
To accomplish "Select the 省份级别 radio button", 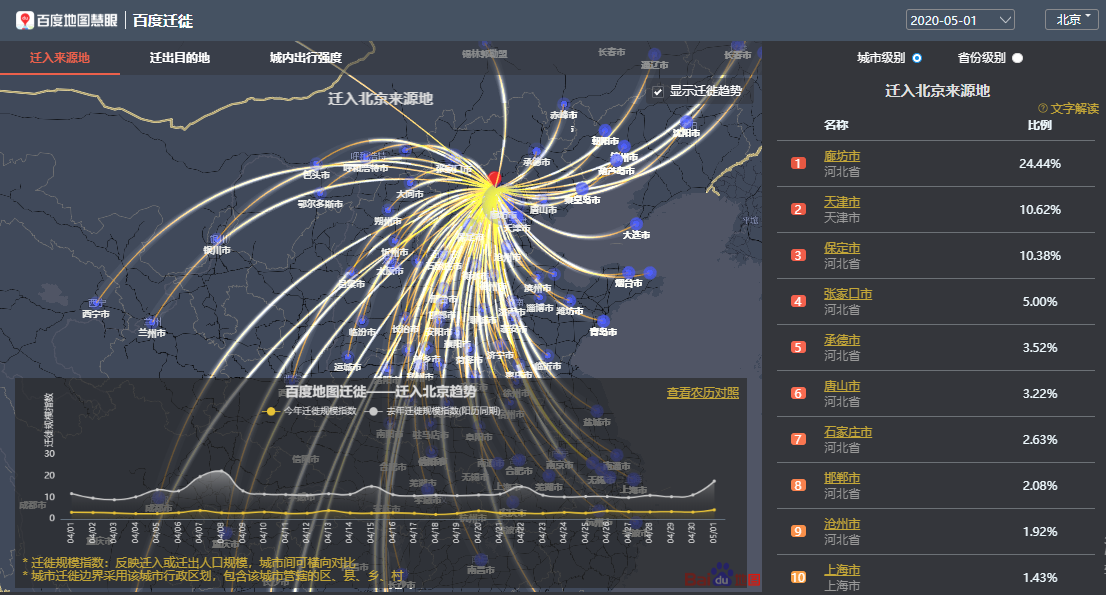I will 1017,58.
